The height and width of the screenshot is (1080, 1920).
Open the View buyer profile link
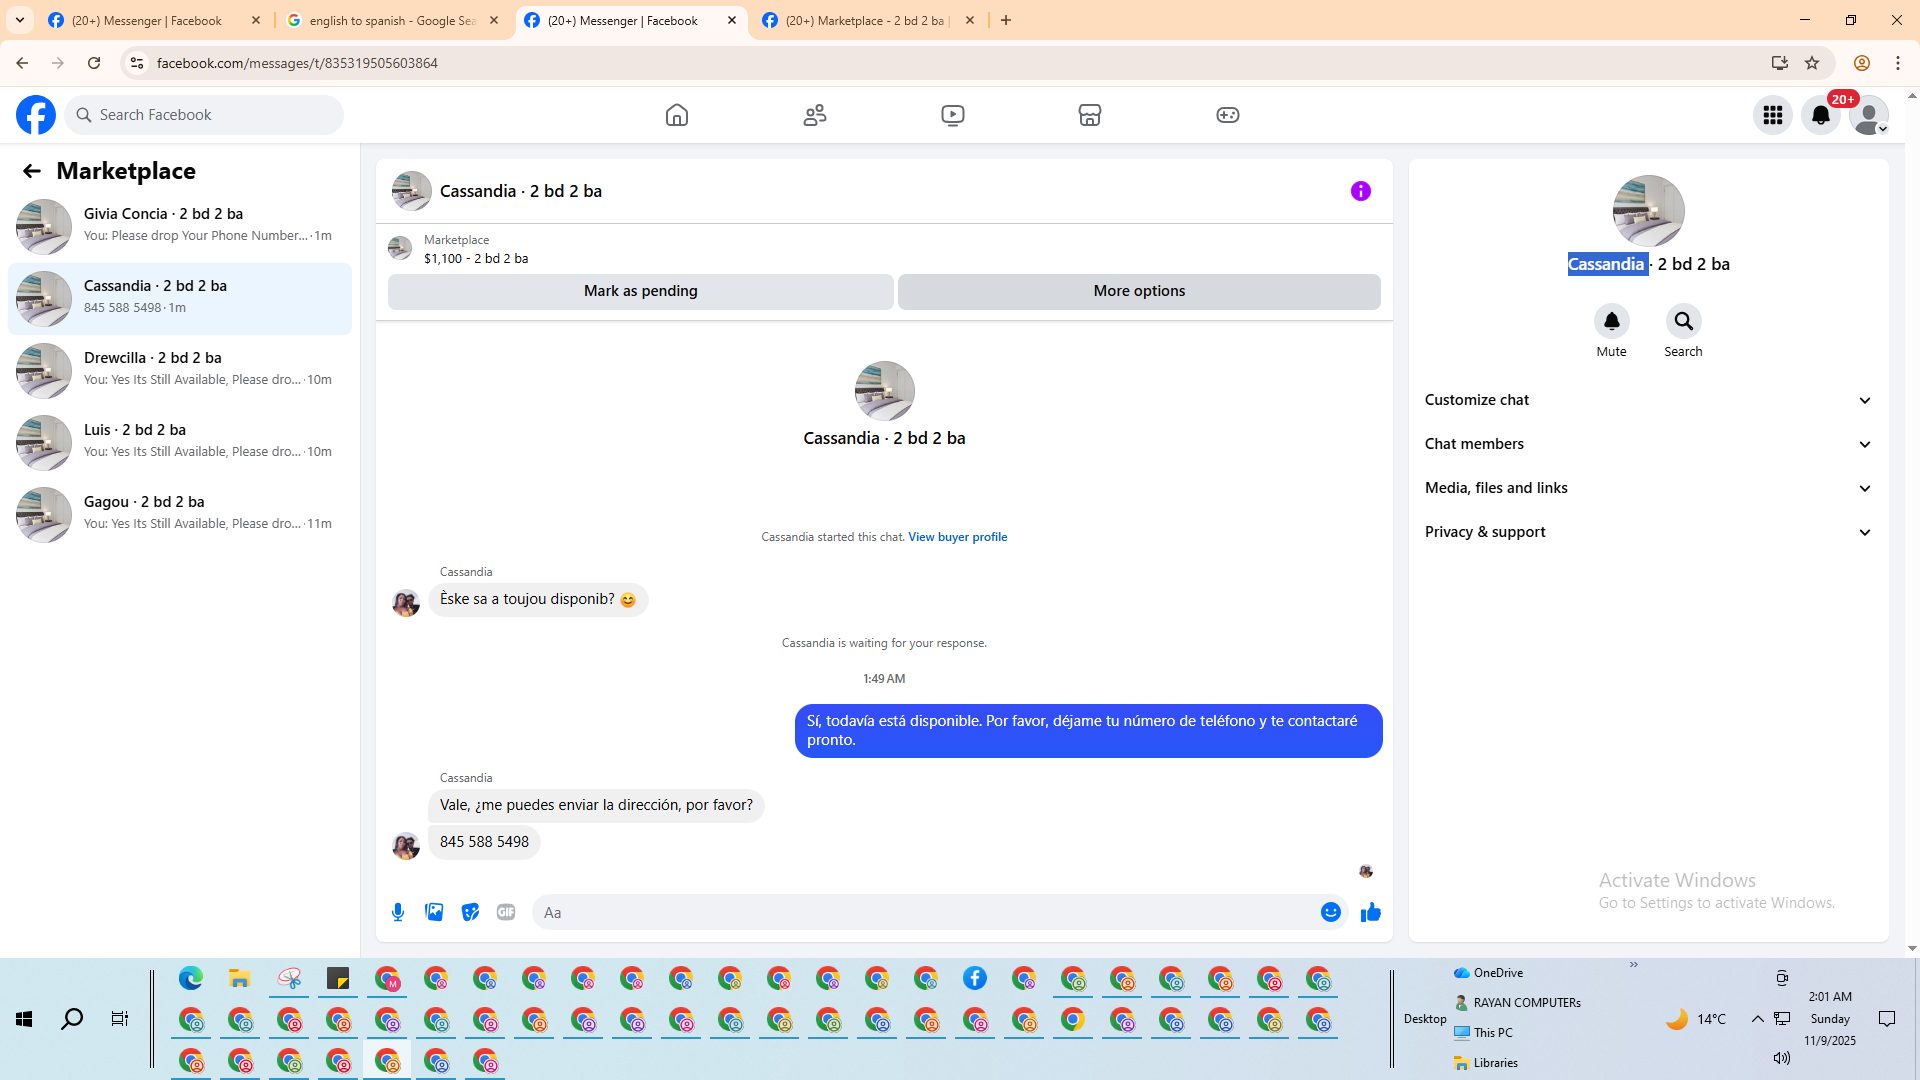pyautogui.click(x=957, y=537)
